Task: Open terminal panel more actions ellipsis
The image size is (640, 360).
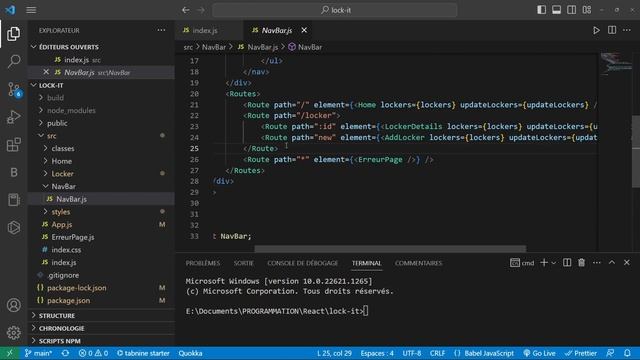Action: click(x=596, y=263)
